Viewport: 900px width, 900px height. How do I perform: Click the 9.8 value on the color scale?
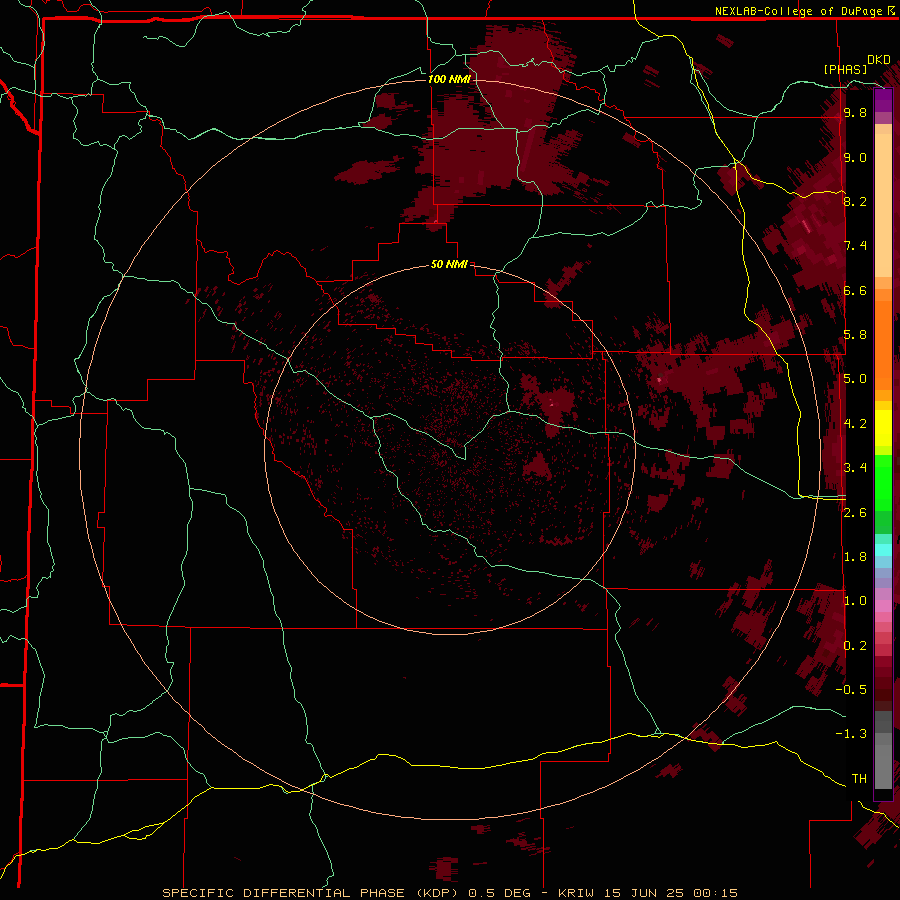[x=855, y=112]
